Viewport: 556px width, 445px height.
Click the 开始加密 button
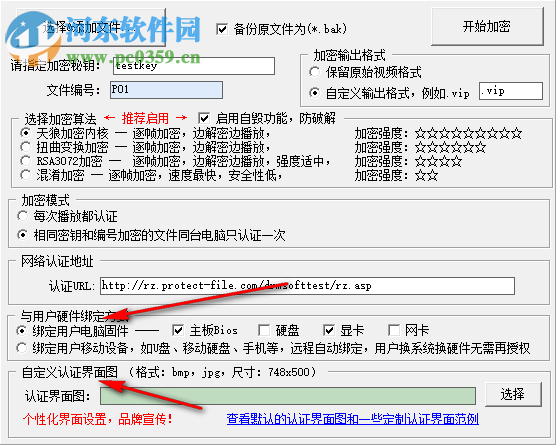tap(487, 27)
